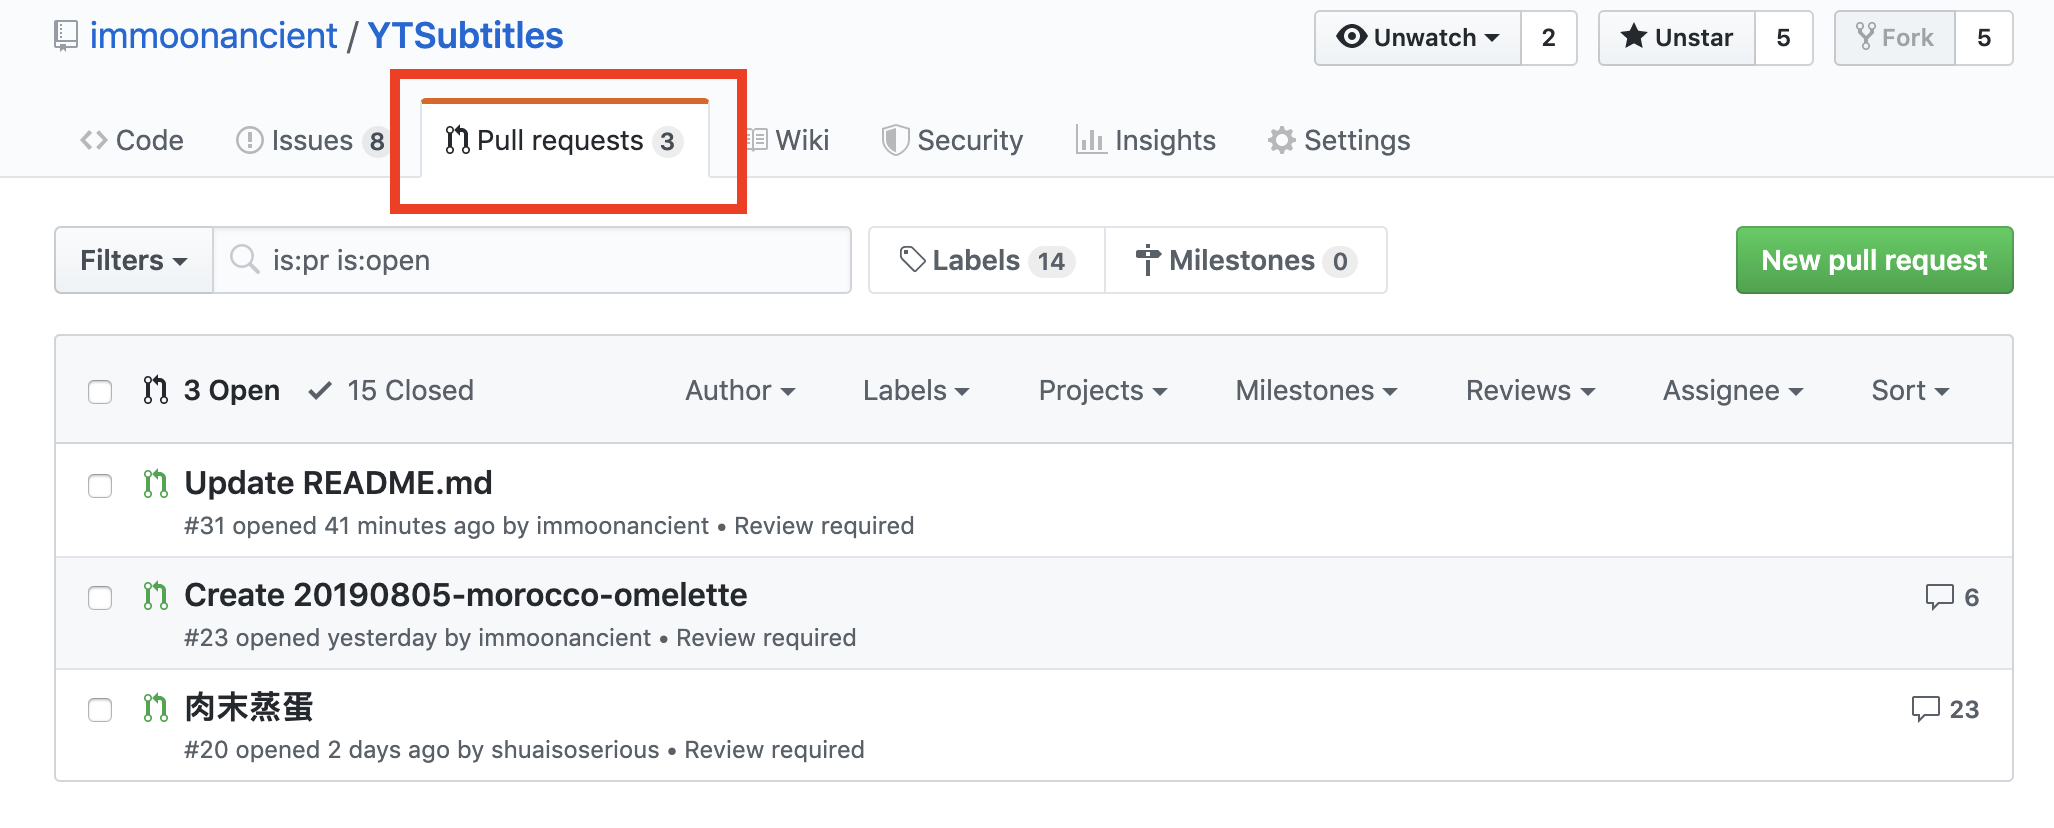Viewport: 2054px width, 828px height.
Task: Open Create 20190805-morocco-omelette pull request
Action: click(465, 595)
